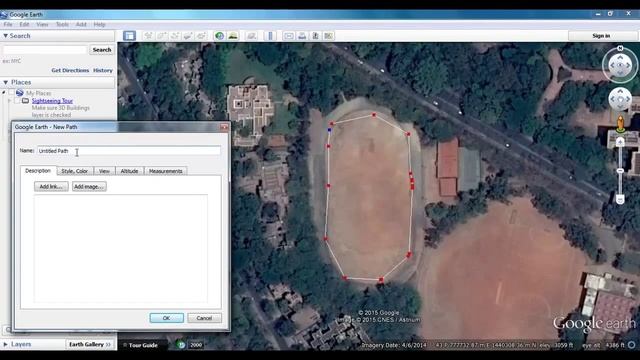
Task: Switch to the Style, Color tab
Action: (x=75, y=171)
